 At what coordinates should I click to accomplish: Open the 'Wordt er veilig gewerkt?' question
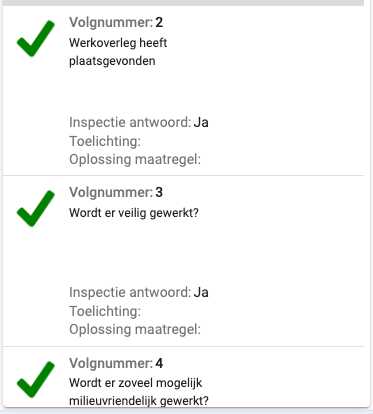click(x=134, y=213)
